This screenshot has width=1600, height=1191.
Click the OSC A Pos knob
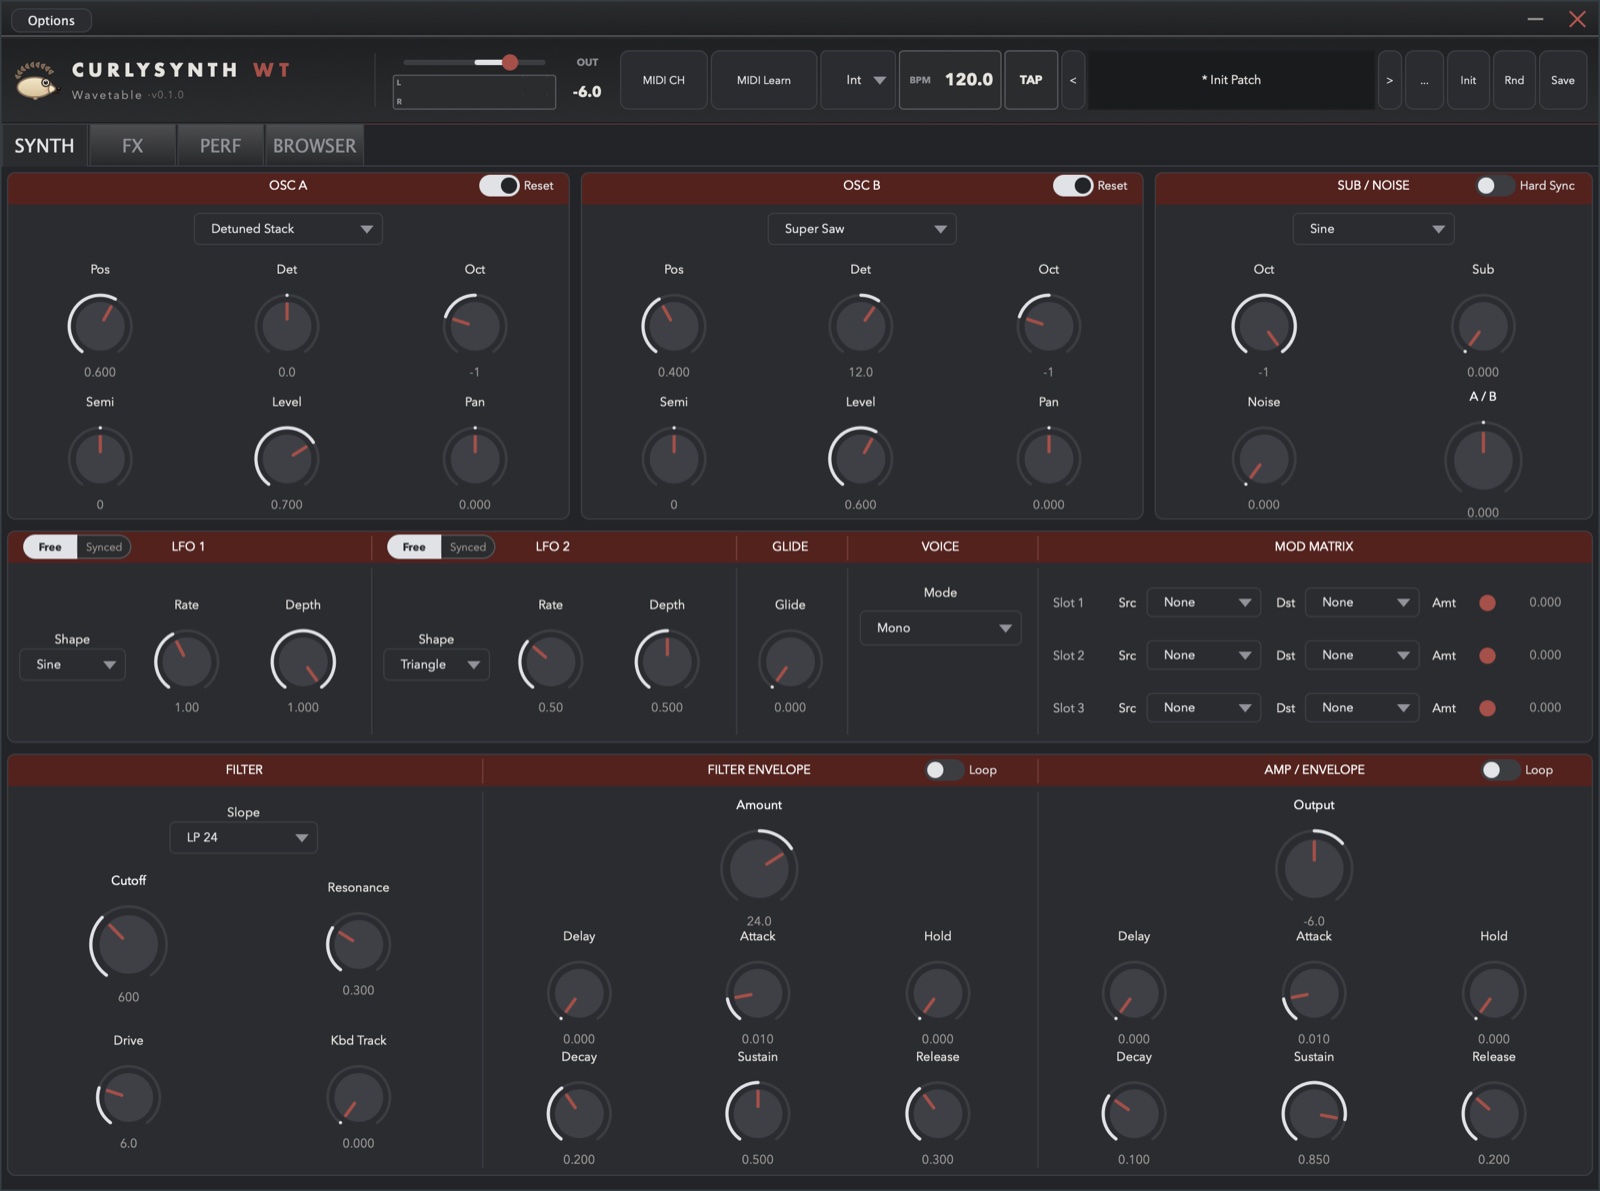click(x=100, y=325)
